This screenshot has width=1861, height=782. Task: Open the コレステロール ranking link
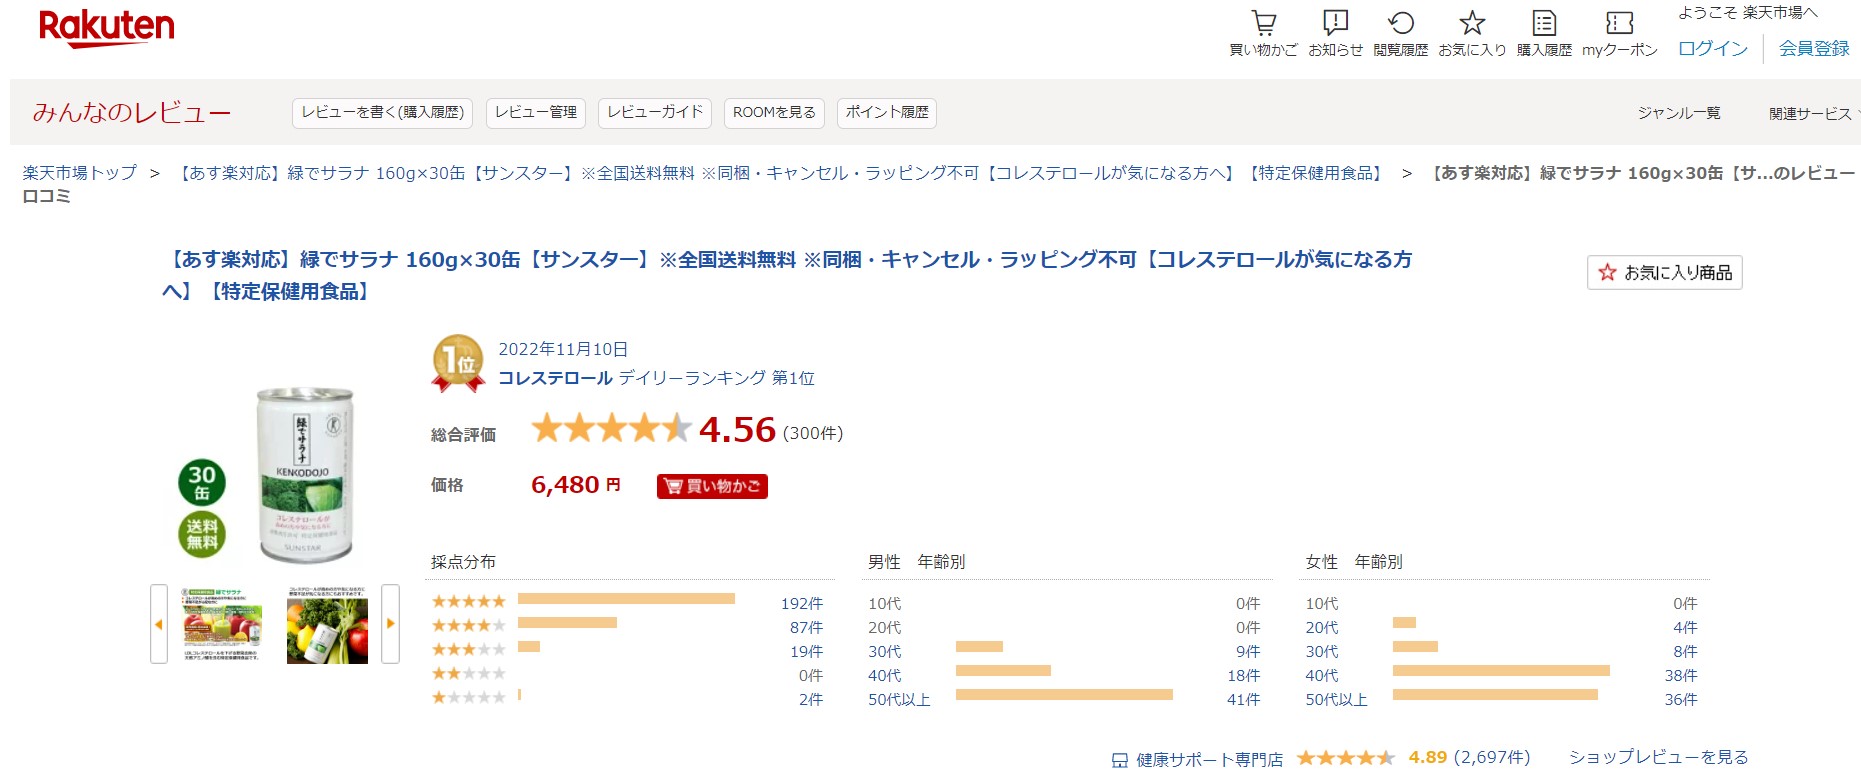point(556,378)
